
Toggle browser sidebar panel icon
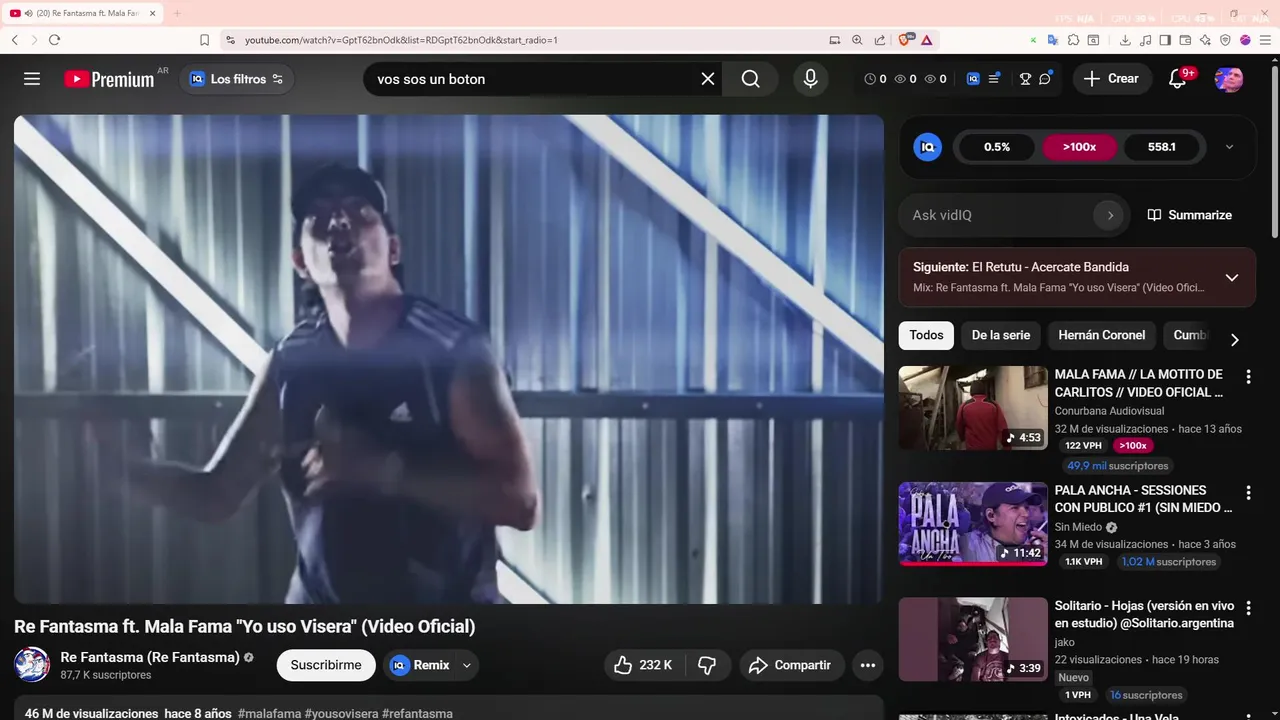(1165, 40)
